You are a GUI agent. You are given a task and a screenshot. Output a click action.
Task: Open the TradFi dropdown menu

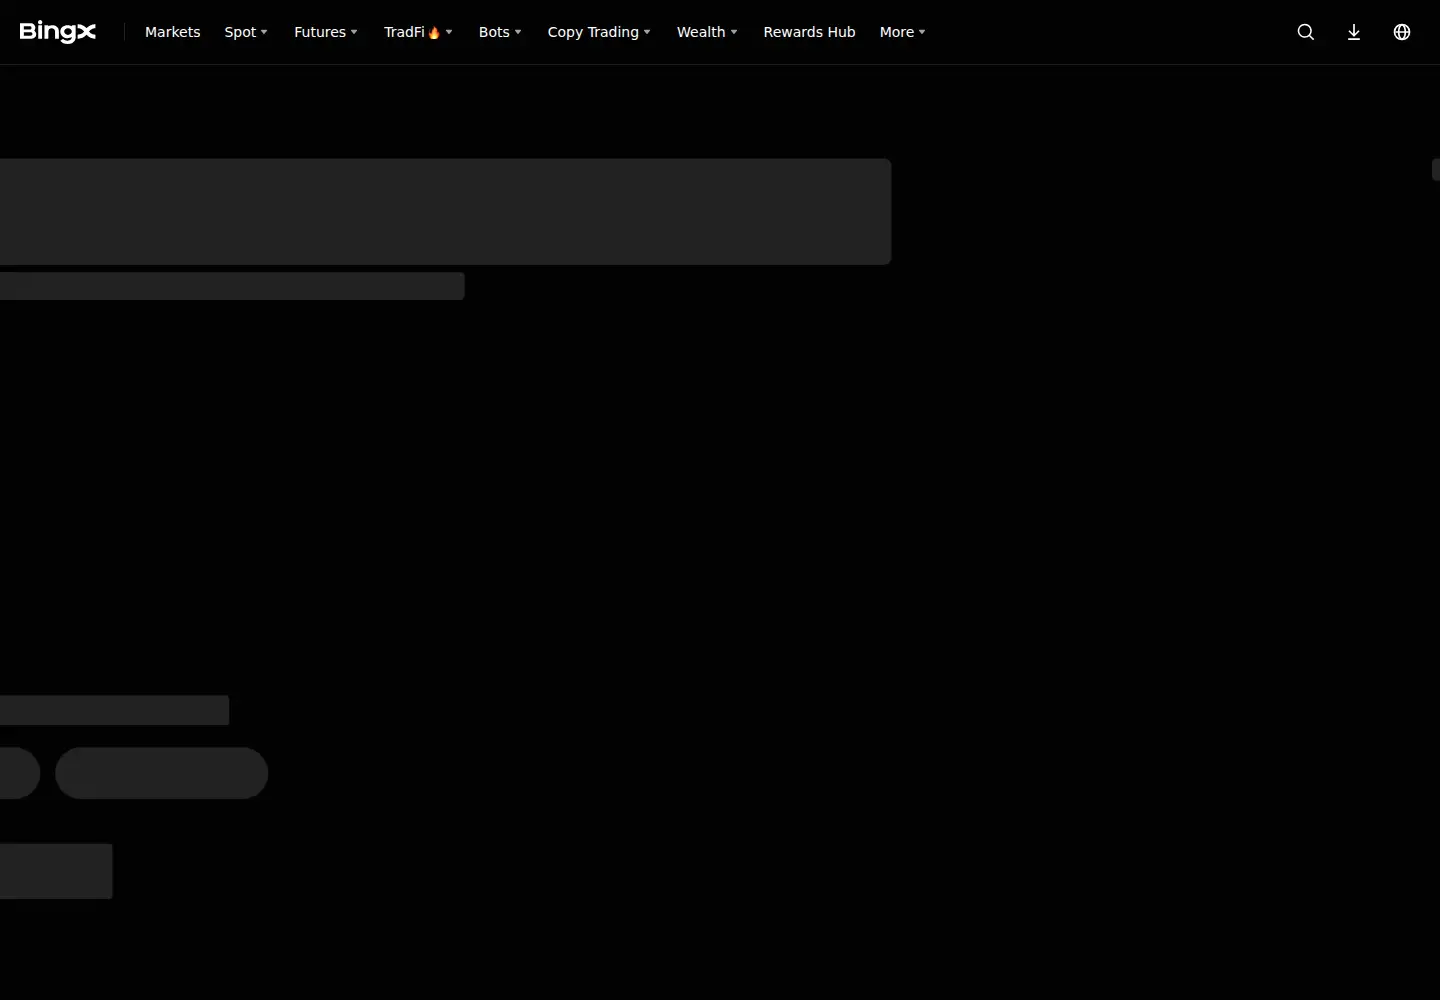(418, 32)
